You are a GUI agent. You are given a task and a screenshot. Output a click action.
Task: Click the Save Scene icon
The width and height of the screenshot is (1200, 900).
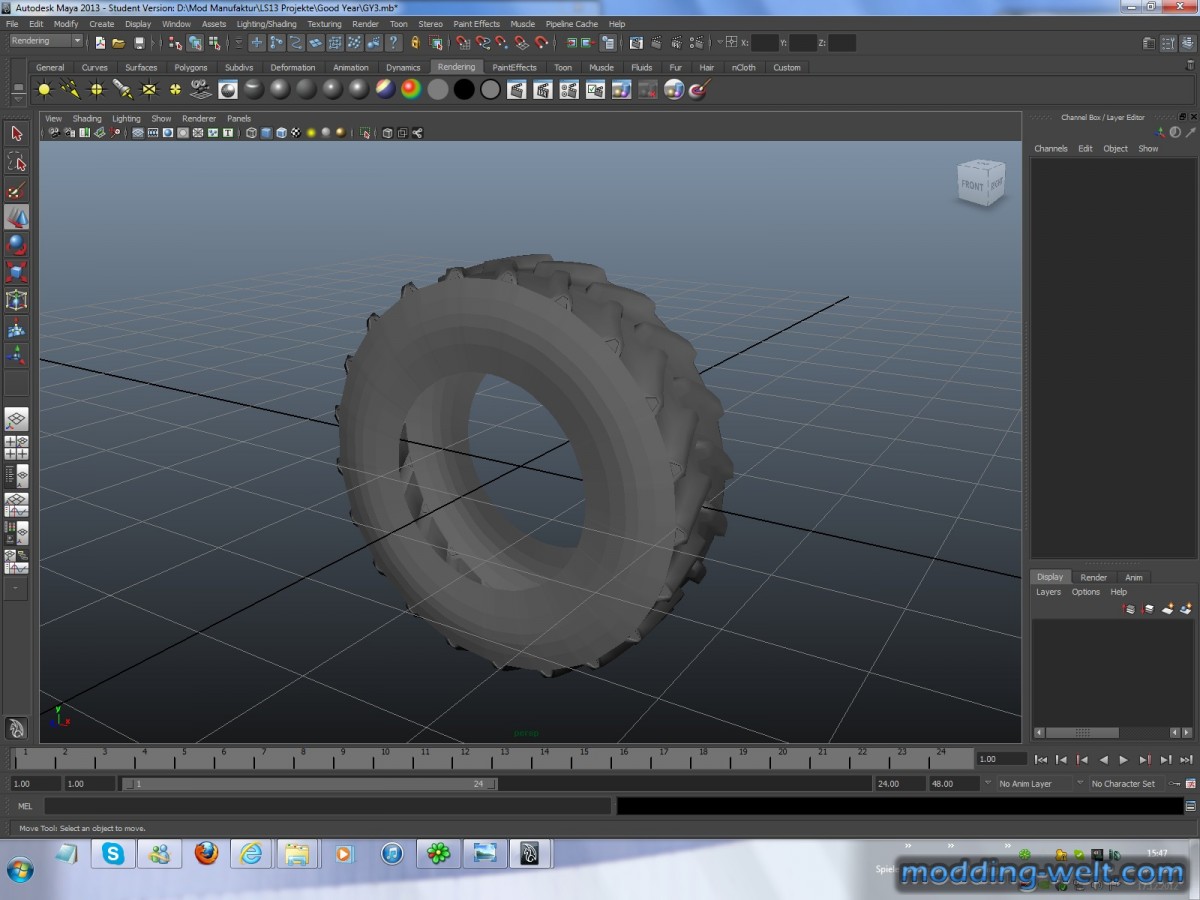pos(139,43)
